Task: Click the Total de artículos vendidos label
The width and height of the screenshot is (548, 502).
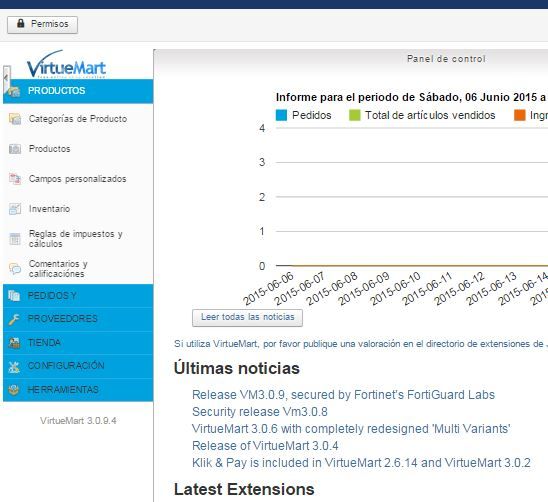Action: (430, 115)
